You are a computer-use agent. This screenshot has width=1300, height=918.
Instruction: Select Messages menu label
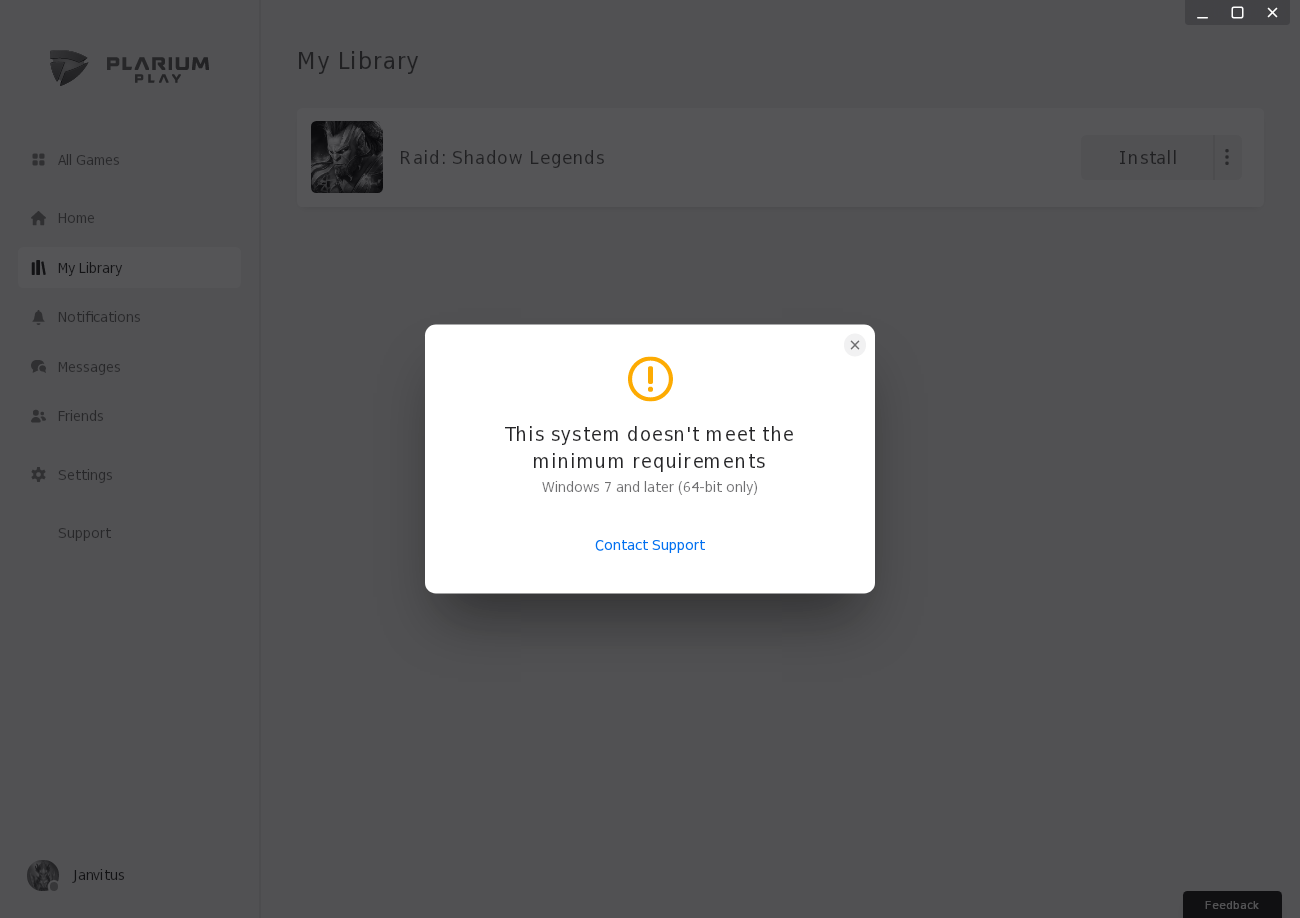pos(89,367)
